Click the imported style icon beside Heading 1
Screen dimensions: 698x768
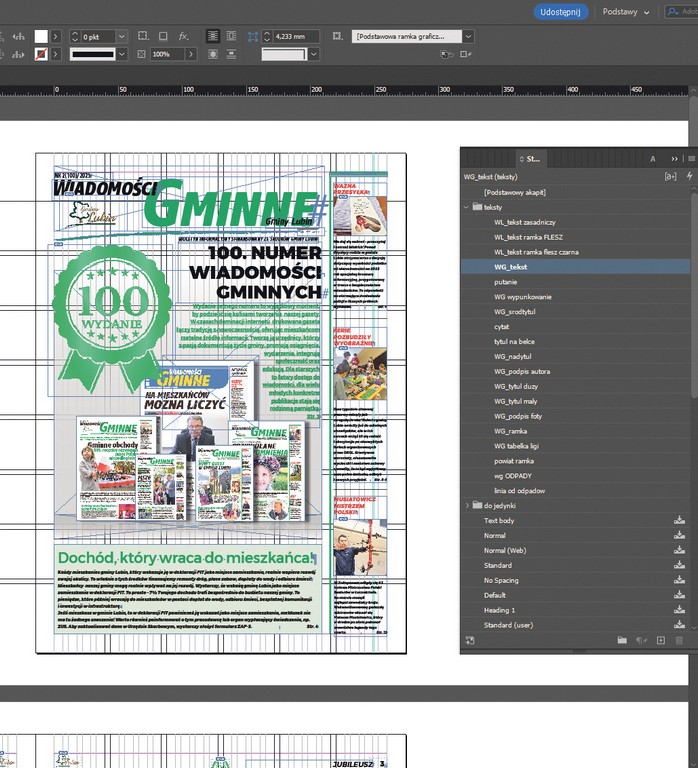(x=680, y=610)
